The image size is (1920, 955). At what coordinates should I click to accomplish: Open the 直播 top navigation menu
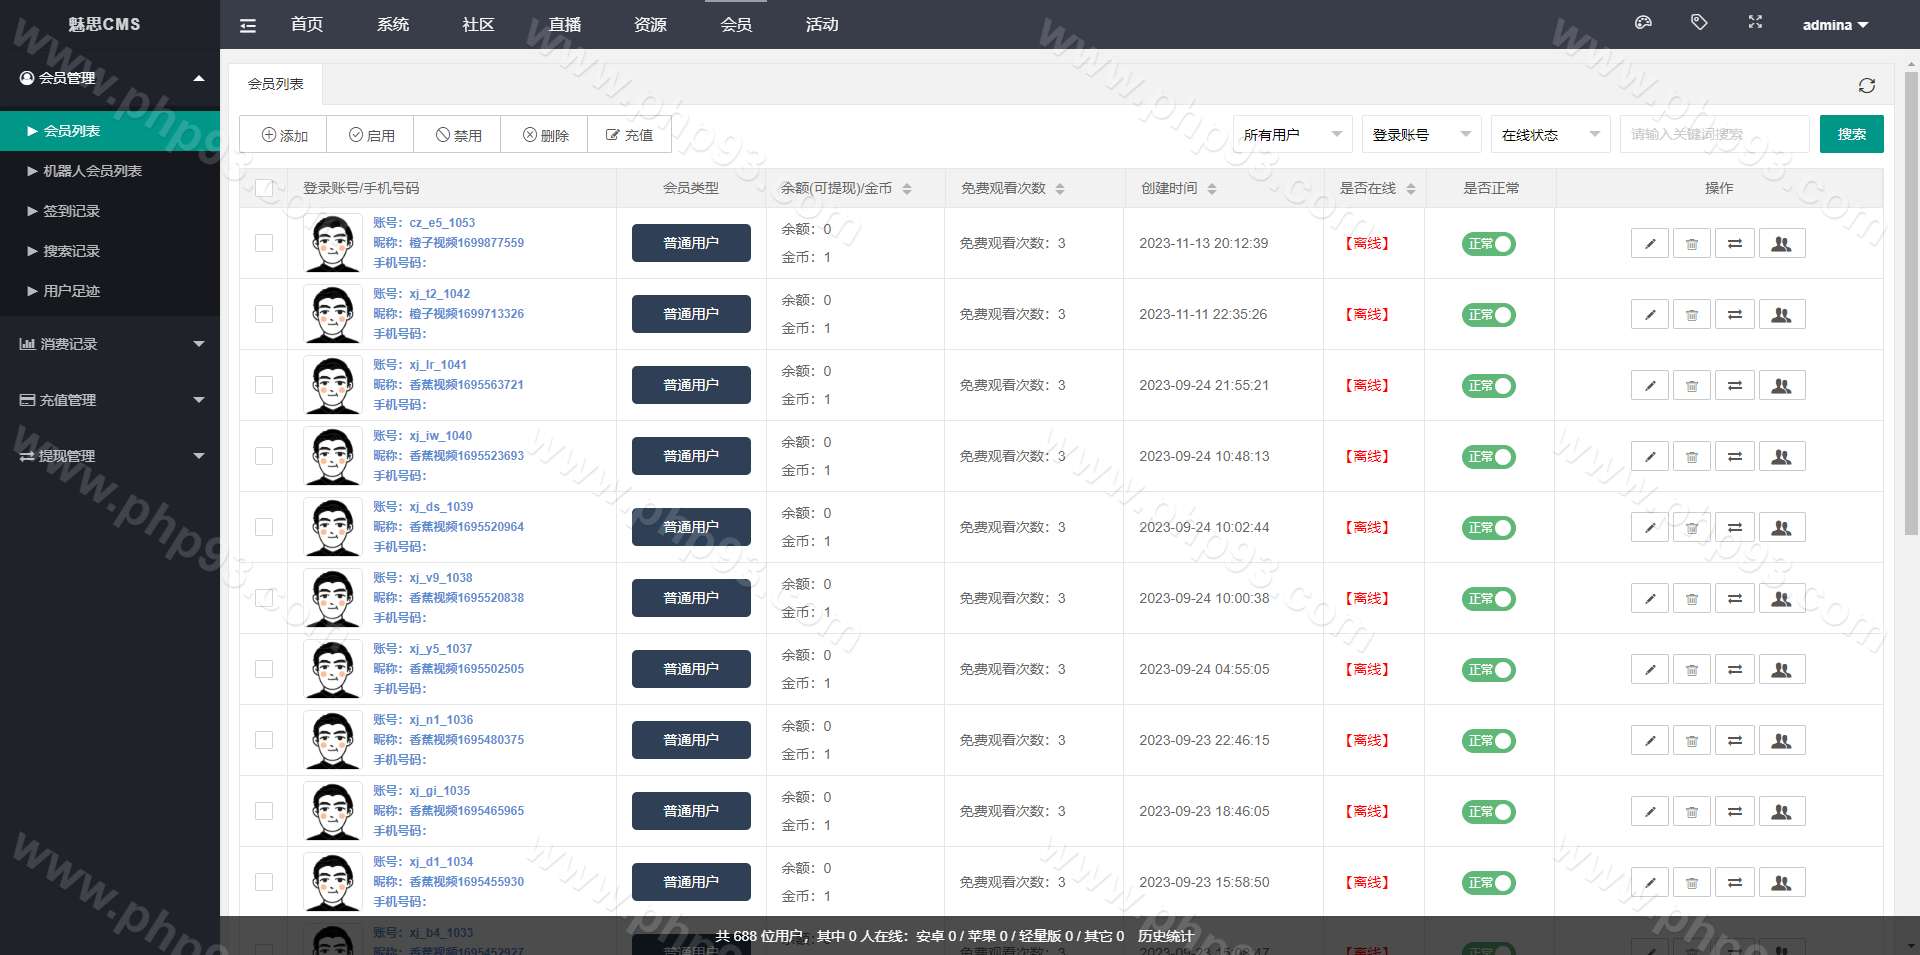[x=564, y=24]
